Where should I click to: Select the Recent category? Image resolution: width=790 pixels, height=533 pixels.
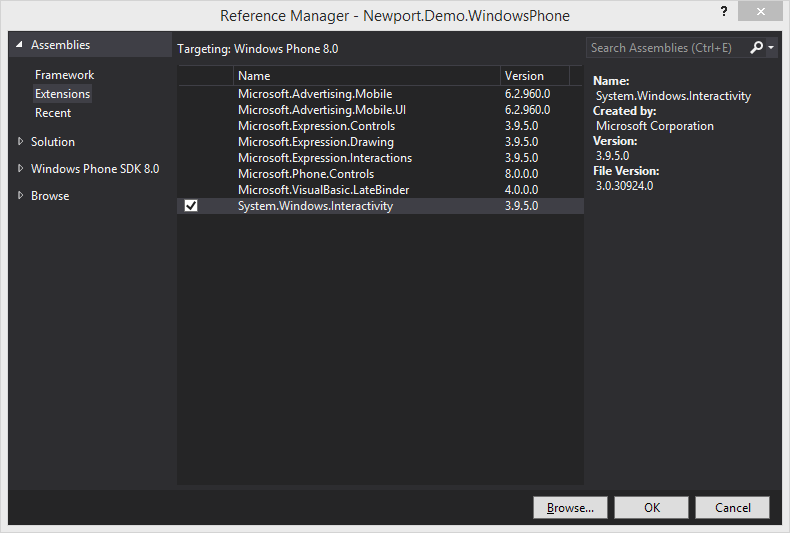[x=53, y=113]
